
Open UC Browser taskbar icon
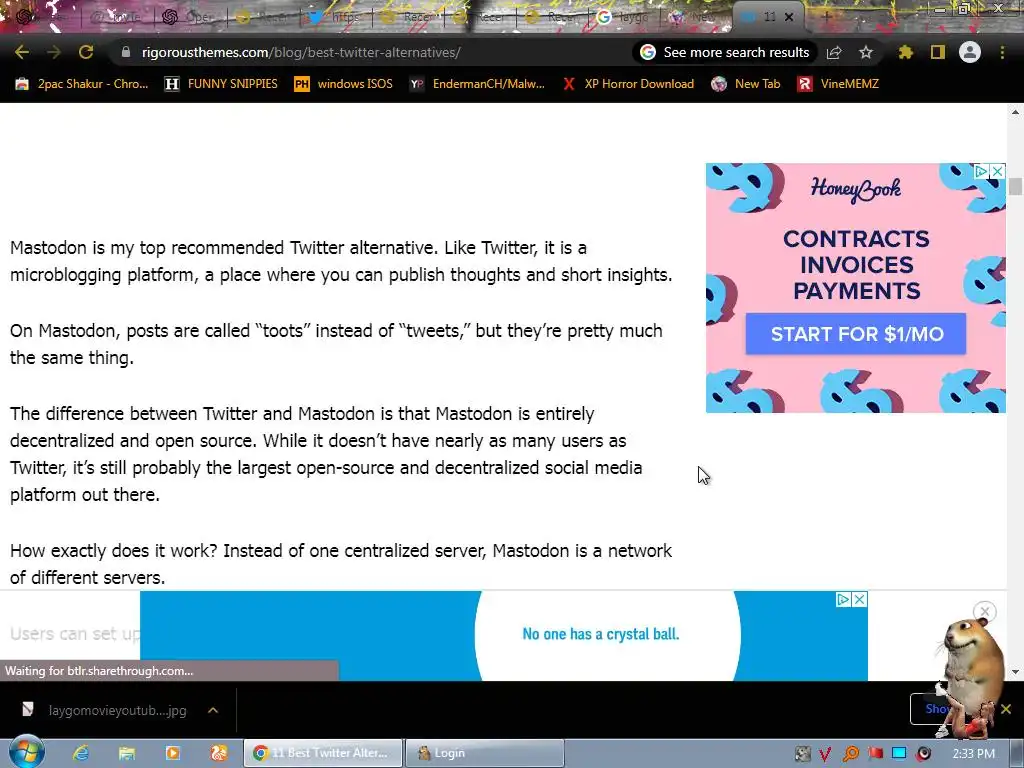(219, 753)
